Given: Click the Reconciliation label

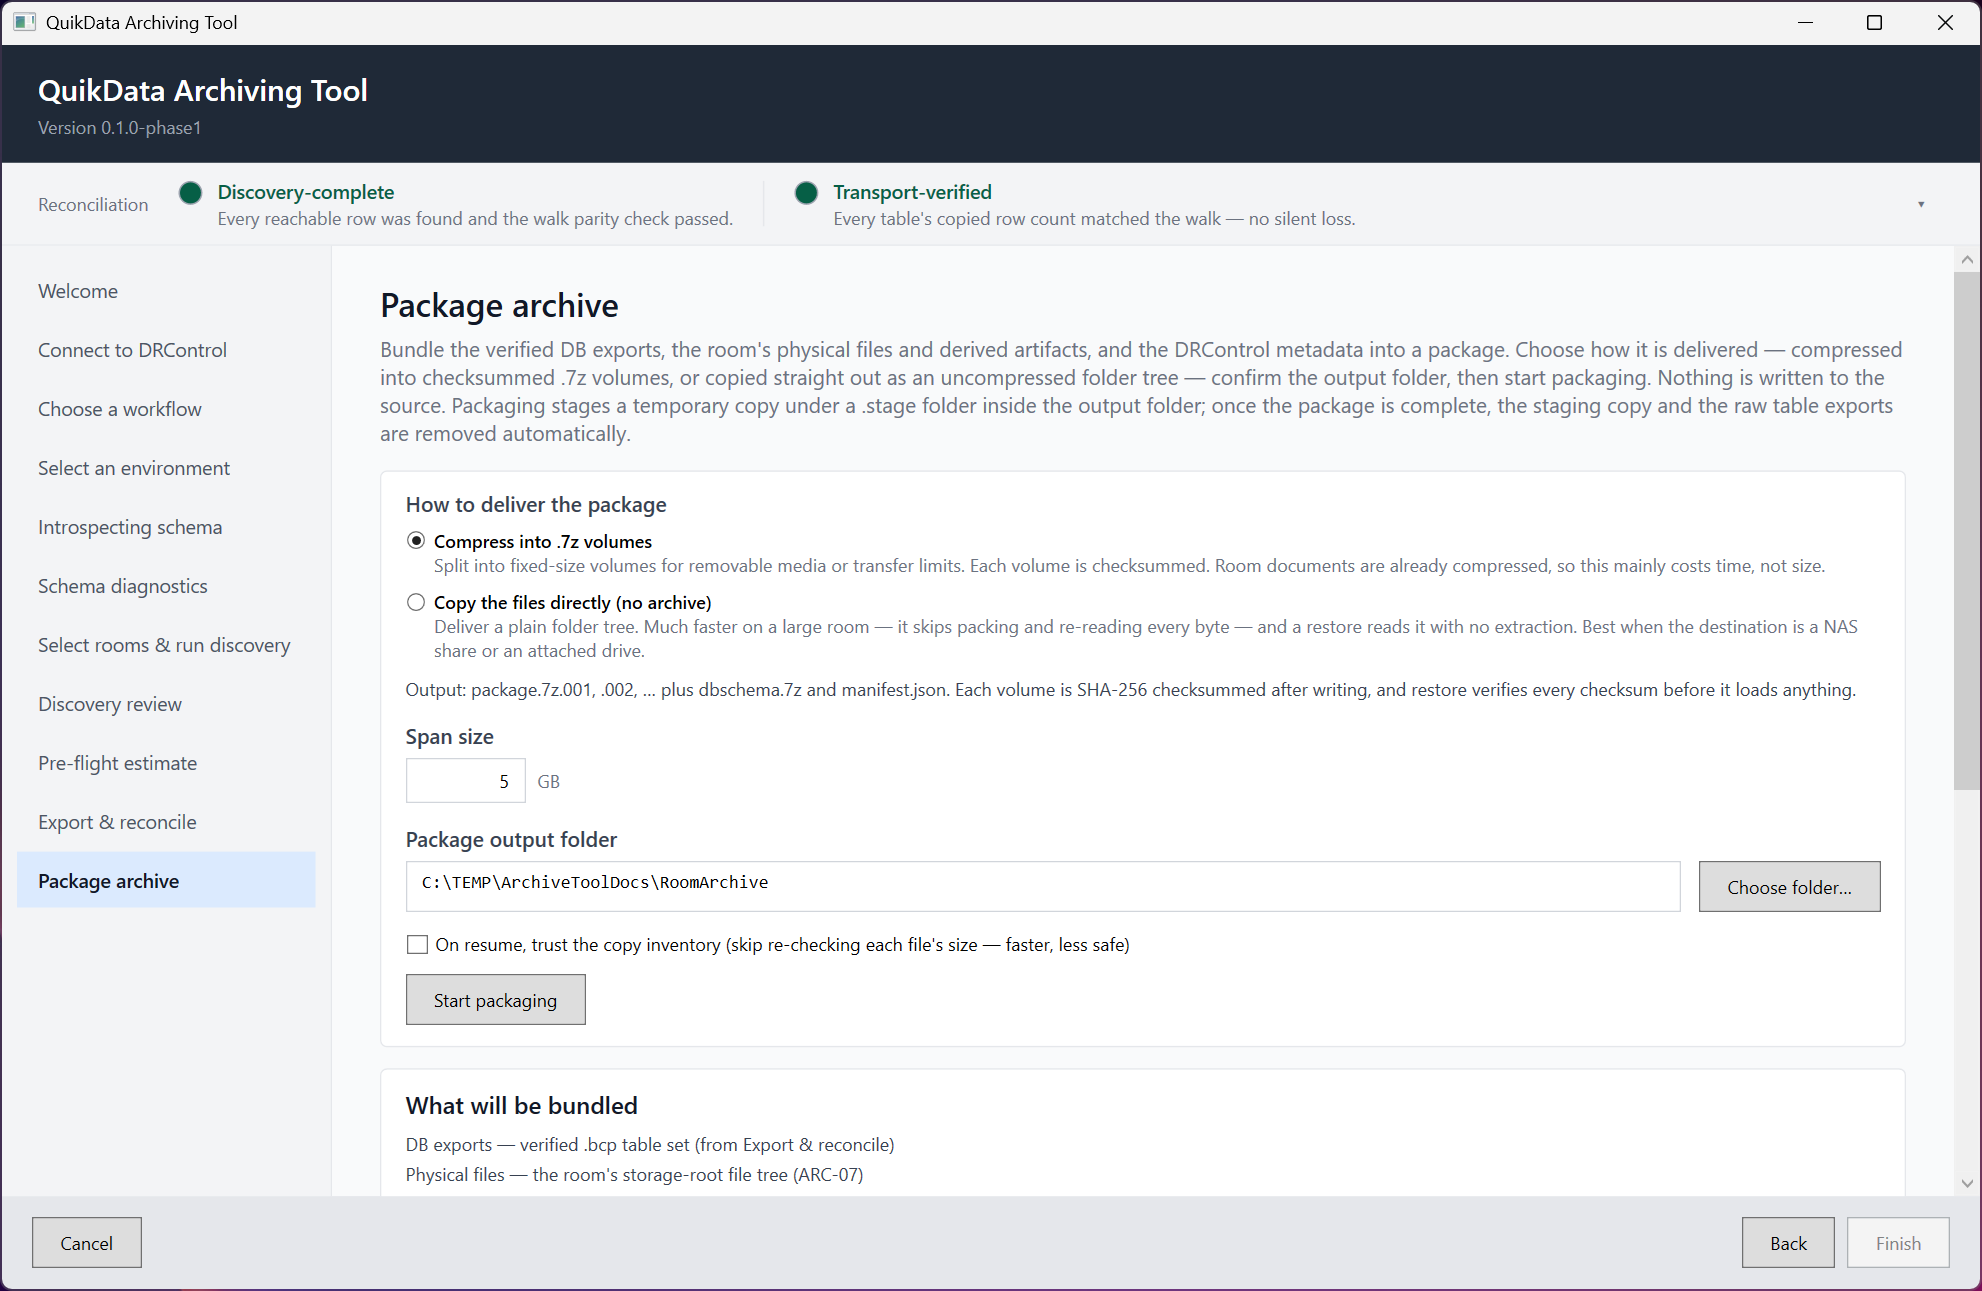Looking at the screenshot, I should 93,204.
